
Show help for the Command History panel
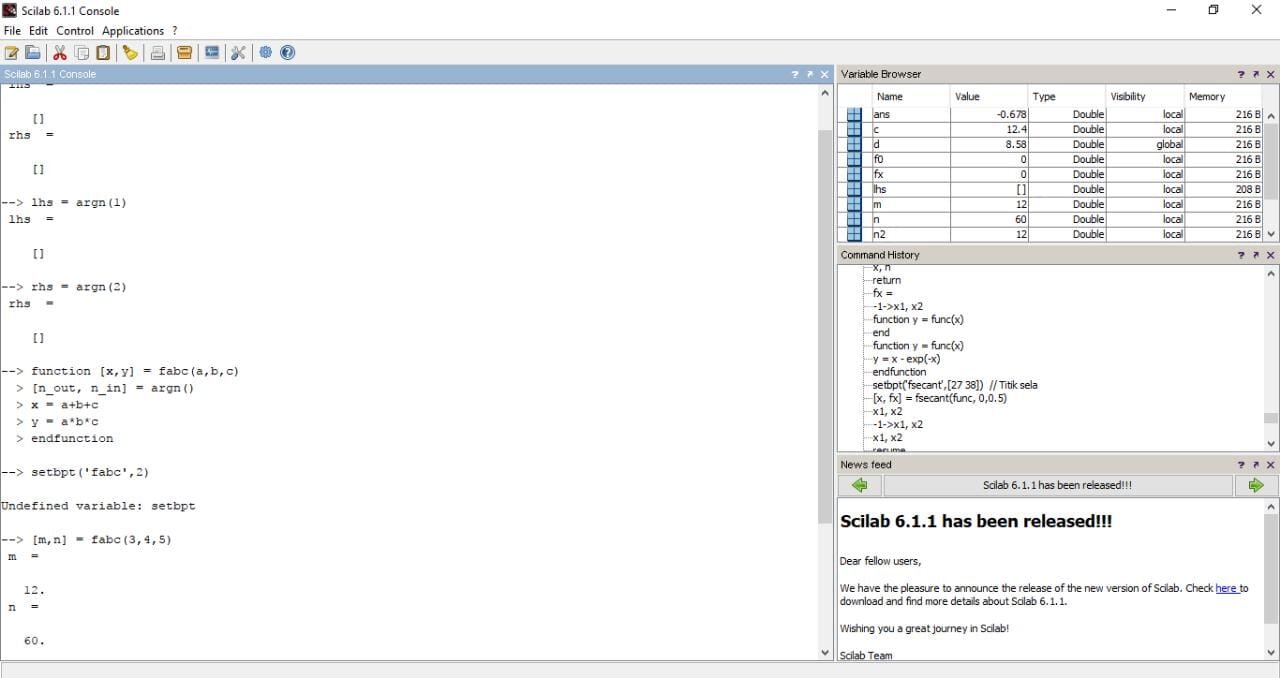point(1241,256)
